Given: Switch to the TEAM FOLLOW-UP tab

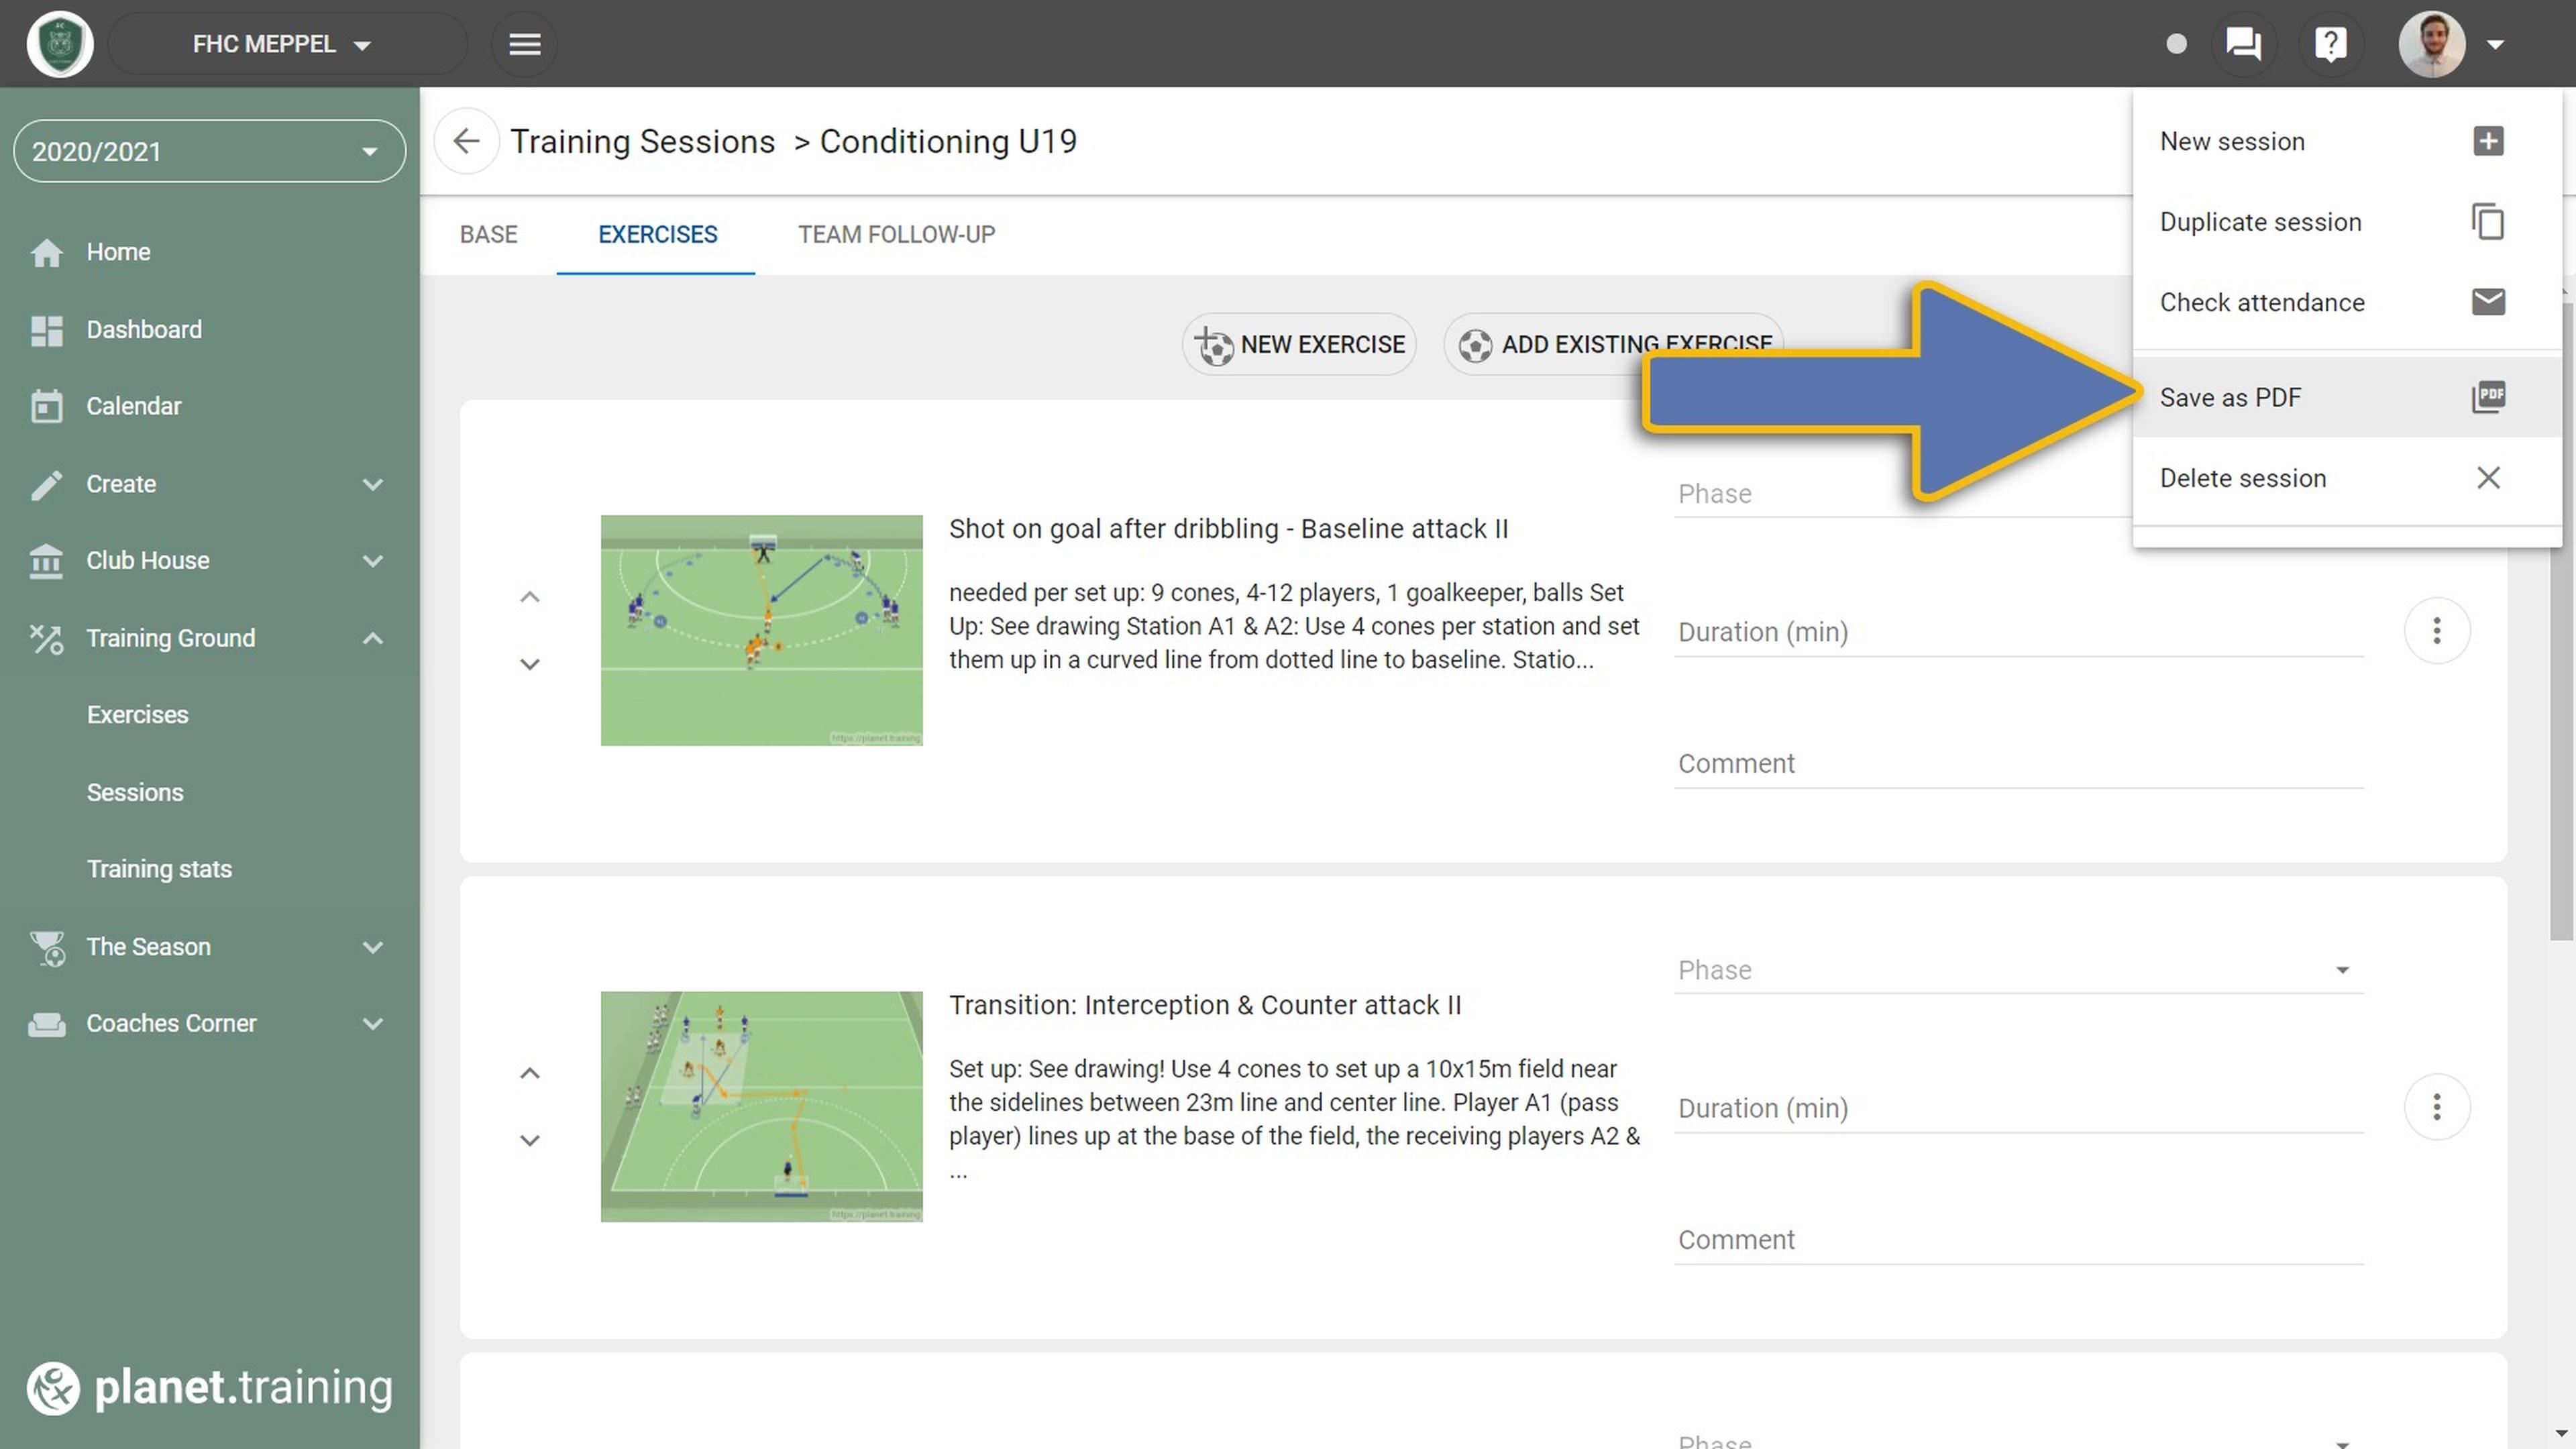Looking at the screenshot, I should (896, 234).
